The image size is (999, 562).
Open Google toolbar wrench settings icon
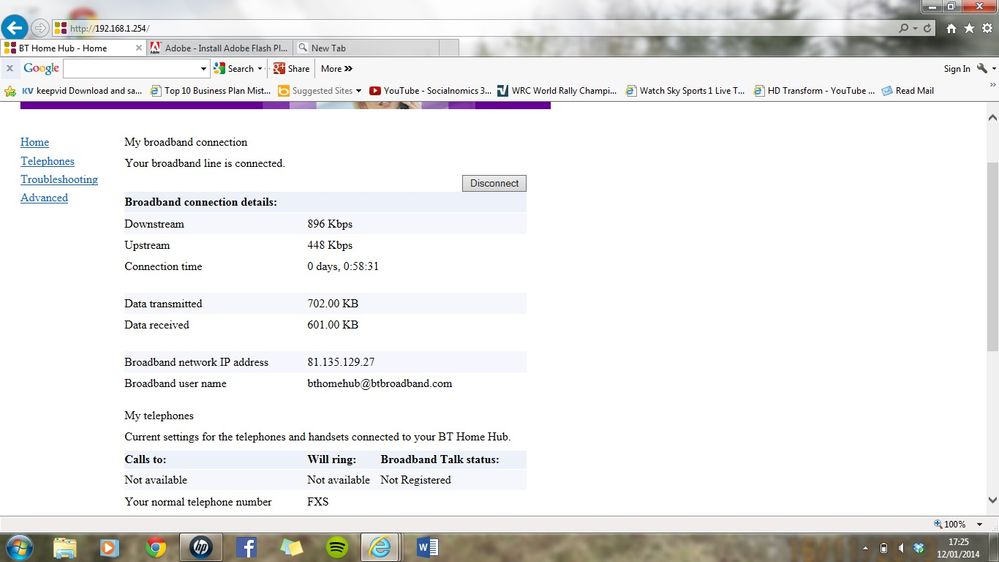click(x=982, y=68)
